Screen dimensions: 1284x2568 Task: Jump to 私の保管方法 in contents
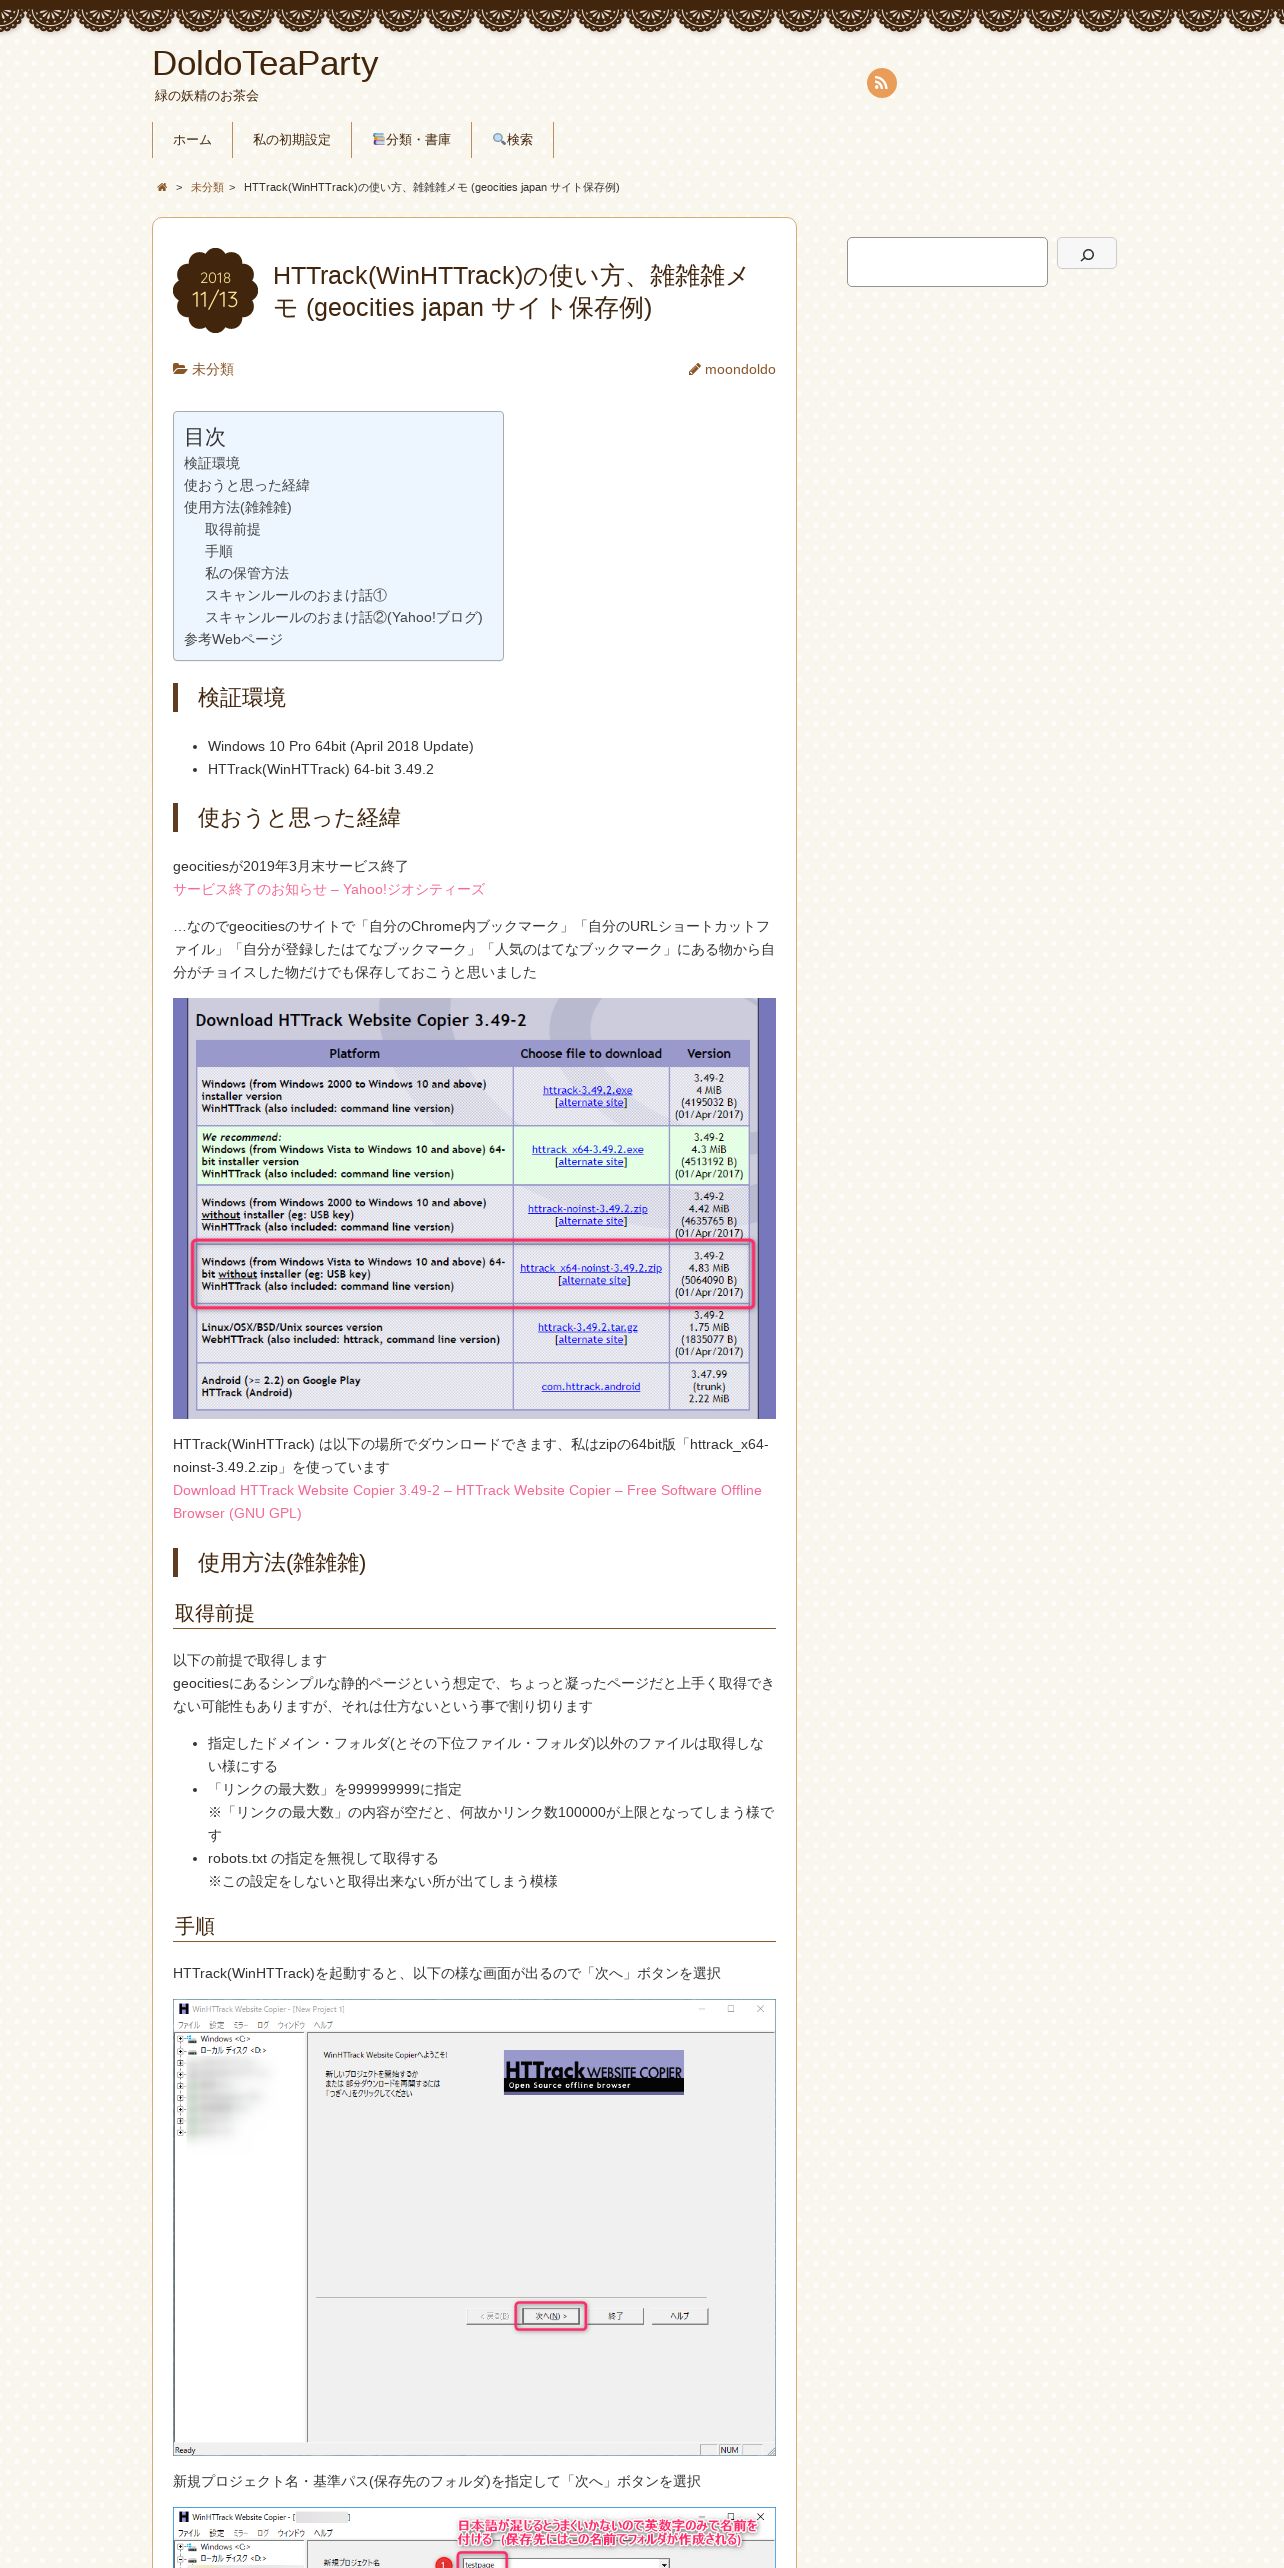(247, 573)
